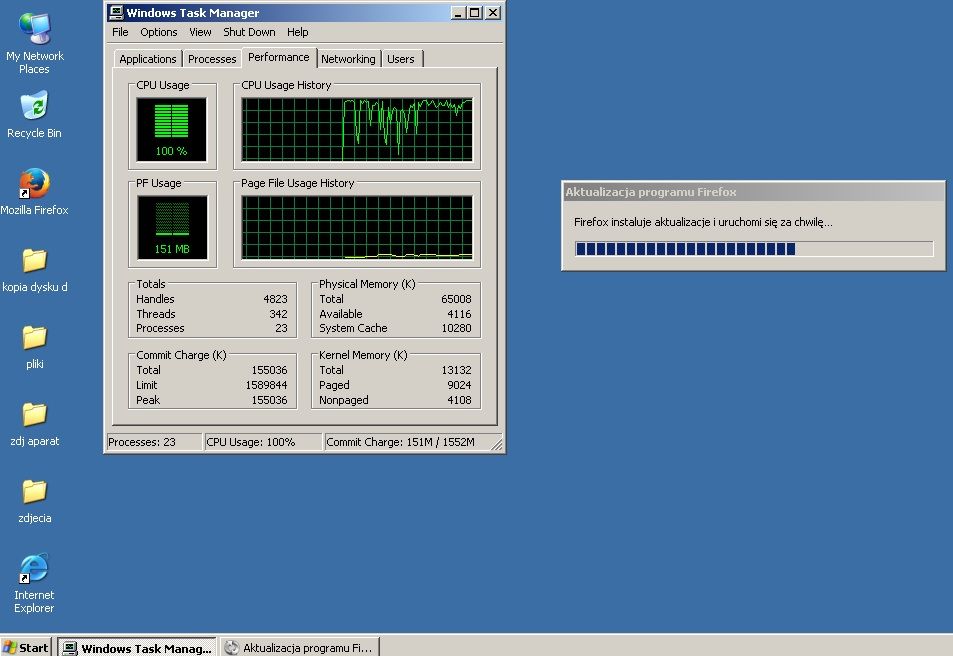Open the File menu

[x=120, y=32]
